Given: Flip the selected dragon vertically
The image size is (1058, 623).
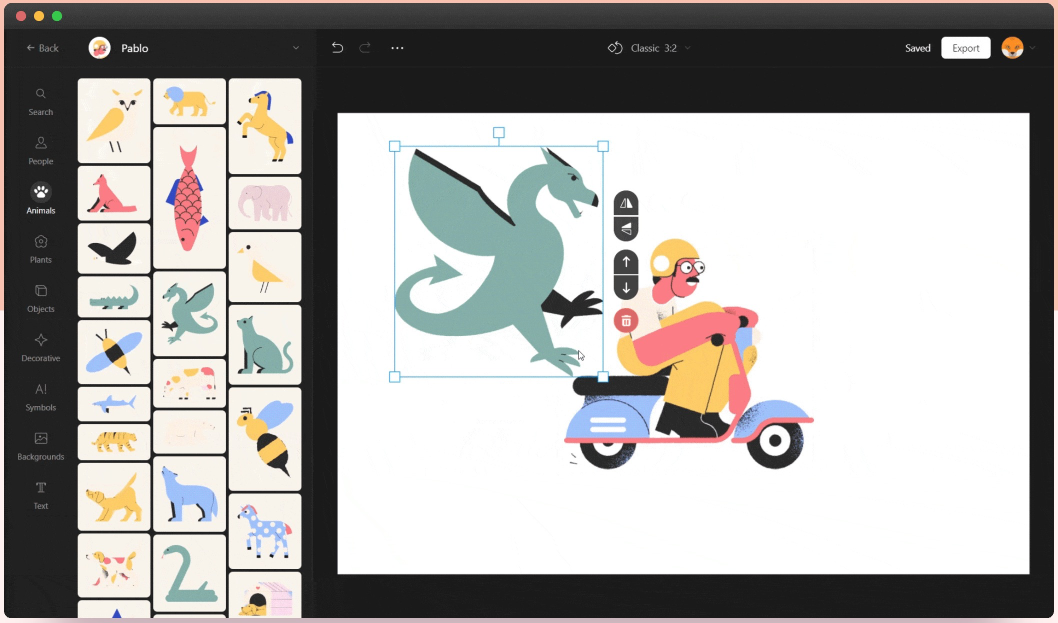Looking at the screenshot, I should 625,227.
